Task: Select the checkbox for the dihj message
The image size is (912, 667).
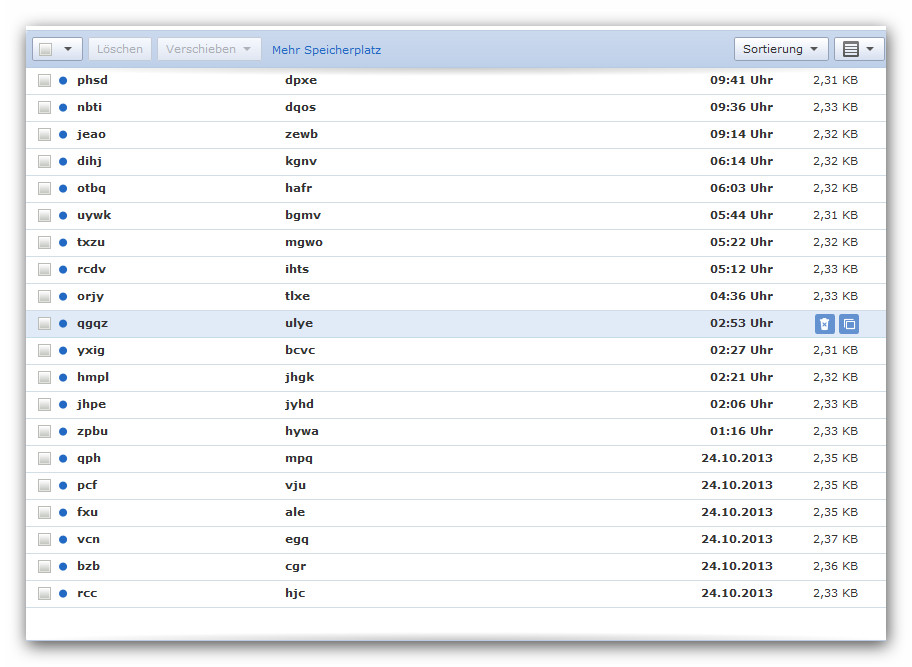Action: [44, 162]
